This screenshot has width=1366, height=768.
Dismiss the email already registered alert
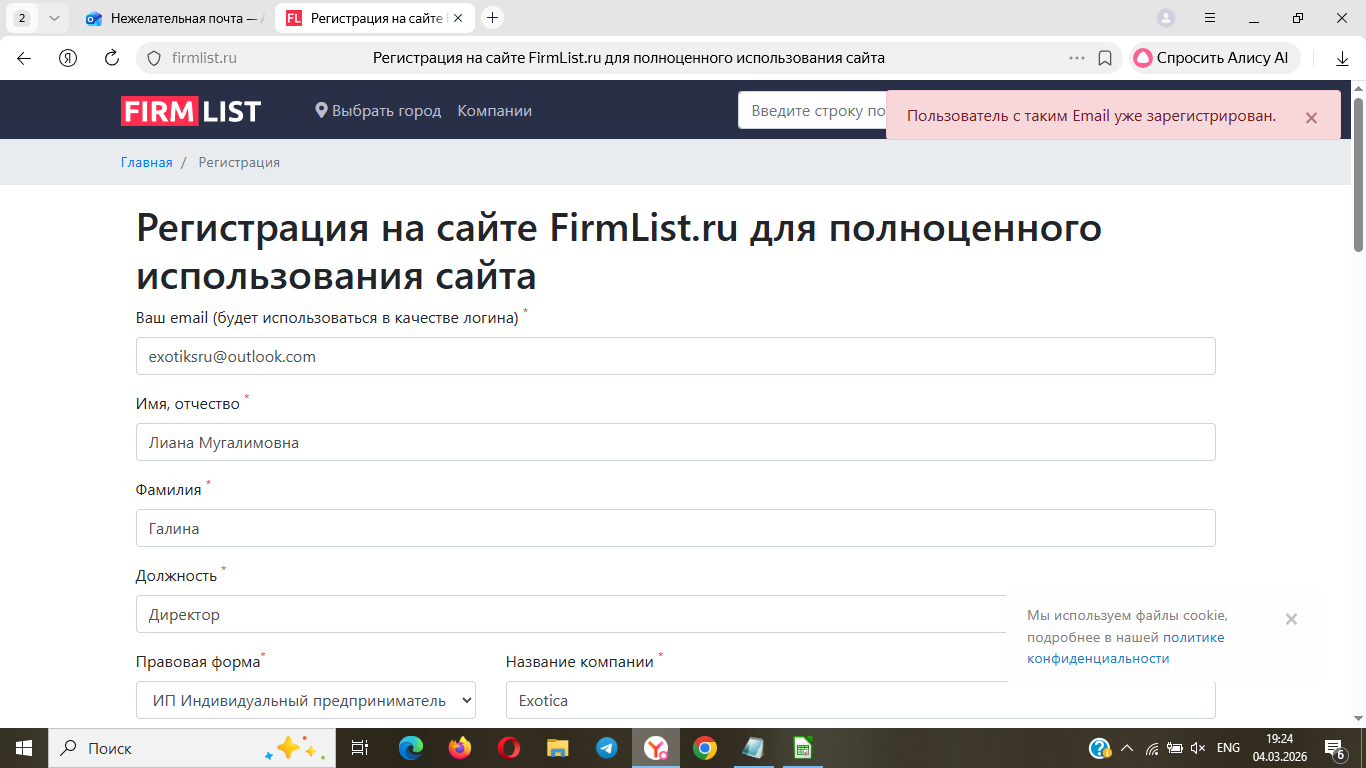click(1311, 117)
